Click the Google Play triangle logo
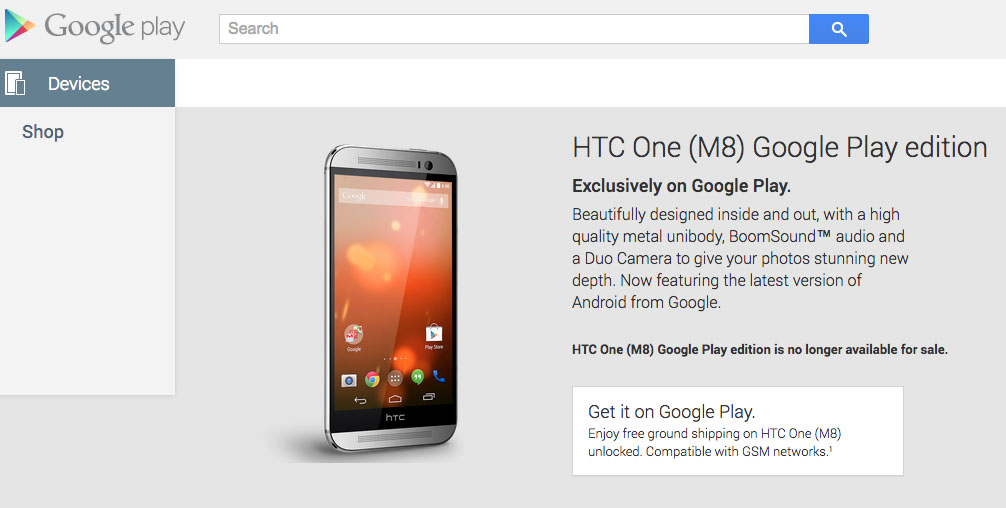This screenshot has width=1006, height=508. pos(19,26)
